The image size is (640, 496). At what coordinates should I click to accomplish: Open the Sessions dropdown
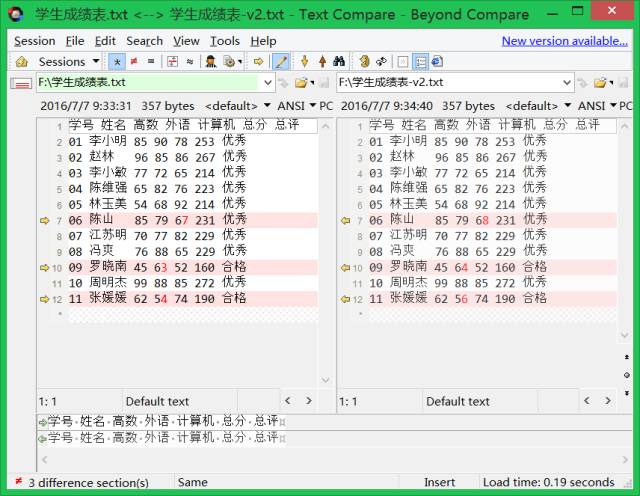coord(69,62)
